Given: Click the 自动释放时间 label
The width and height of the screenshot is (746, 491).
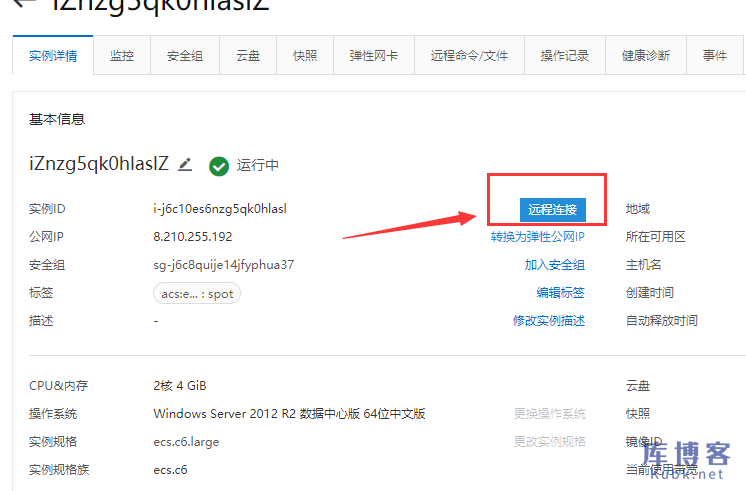Looking at the screenshot, I should (x=661, y=320).
